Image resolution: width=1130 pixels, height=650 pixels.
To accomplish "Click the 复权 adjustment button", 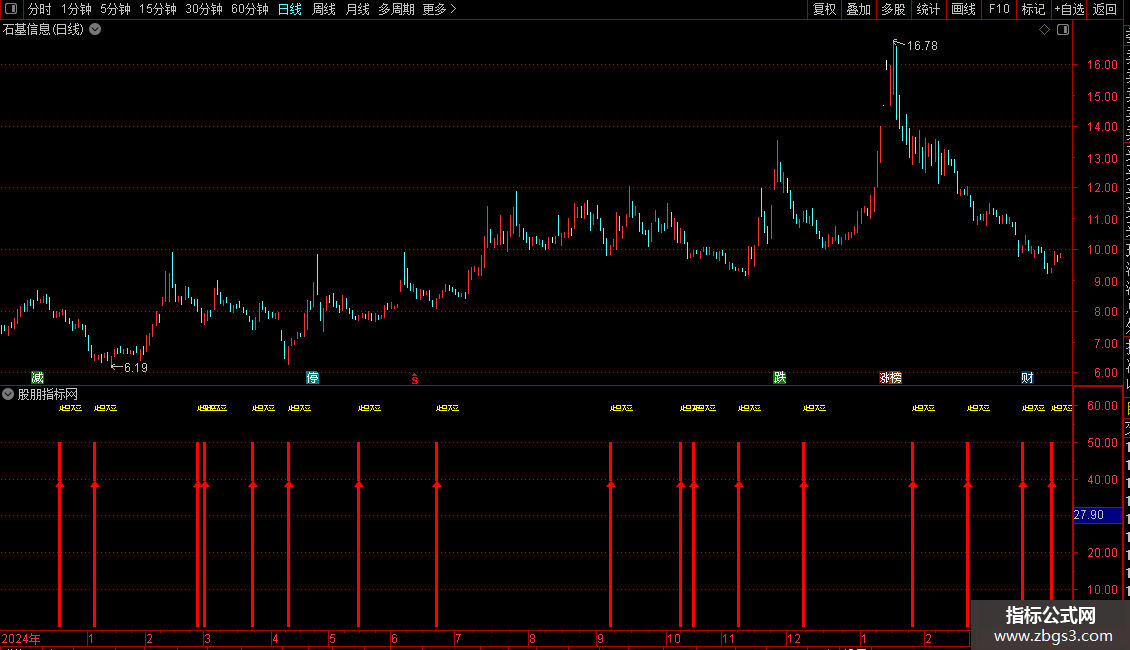I will tap(824, 9).
